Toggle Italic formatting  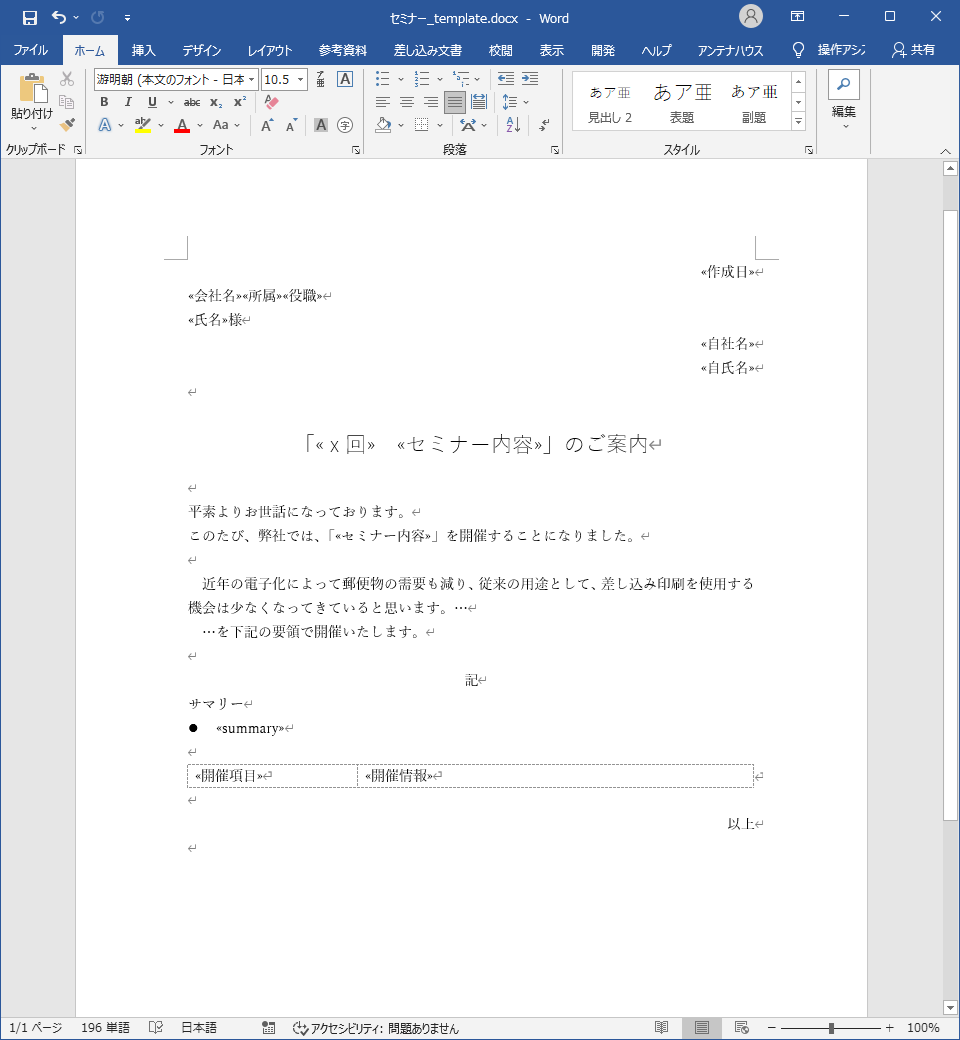click(x=128, y=102)
